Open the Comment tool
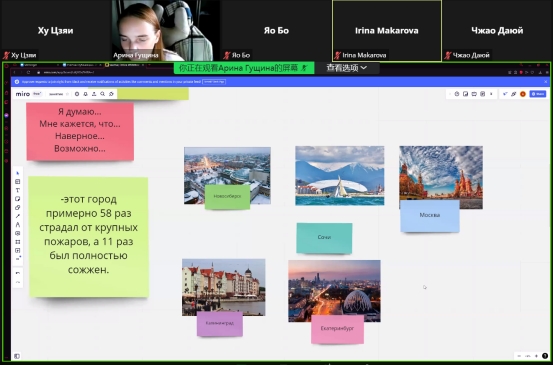The width and height of the screenshot is (553, 365). coord(18,233)
